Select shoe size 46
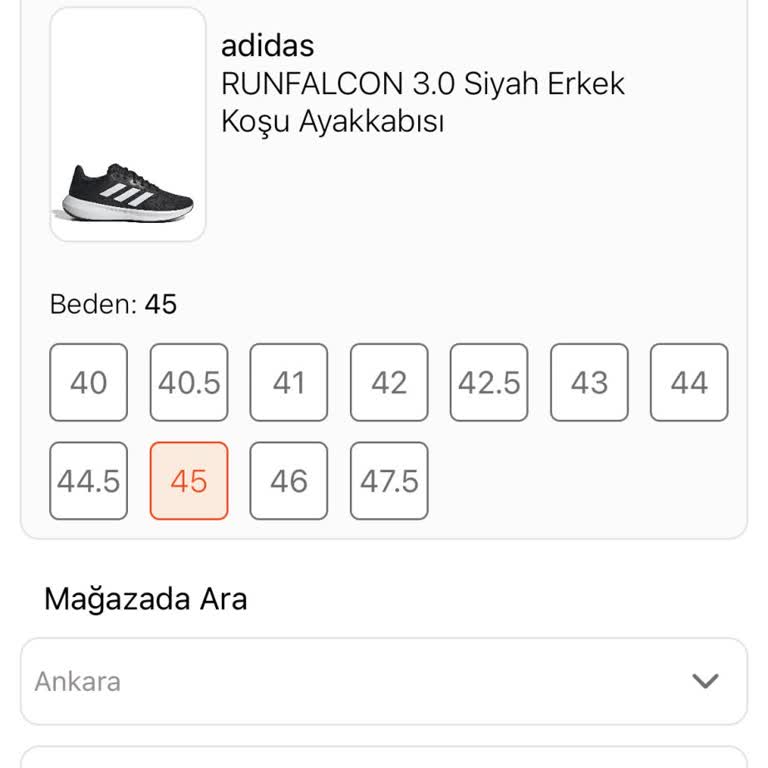 [x=289, y=481]
